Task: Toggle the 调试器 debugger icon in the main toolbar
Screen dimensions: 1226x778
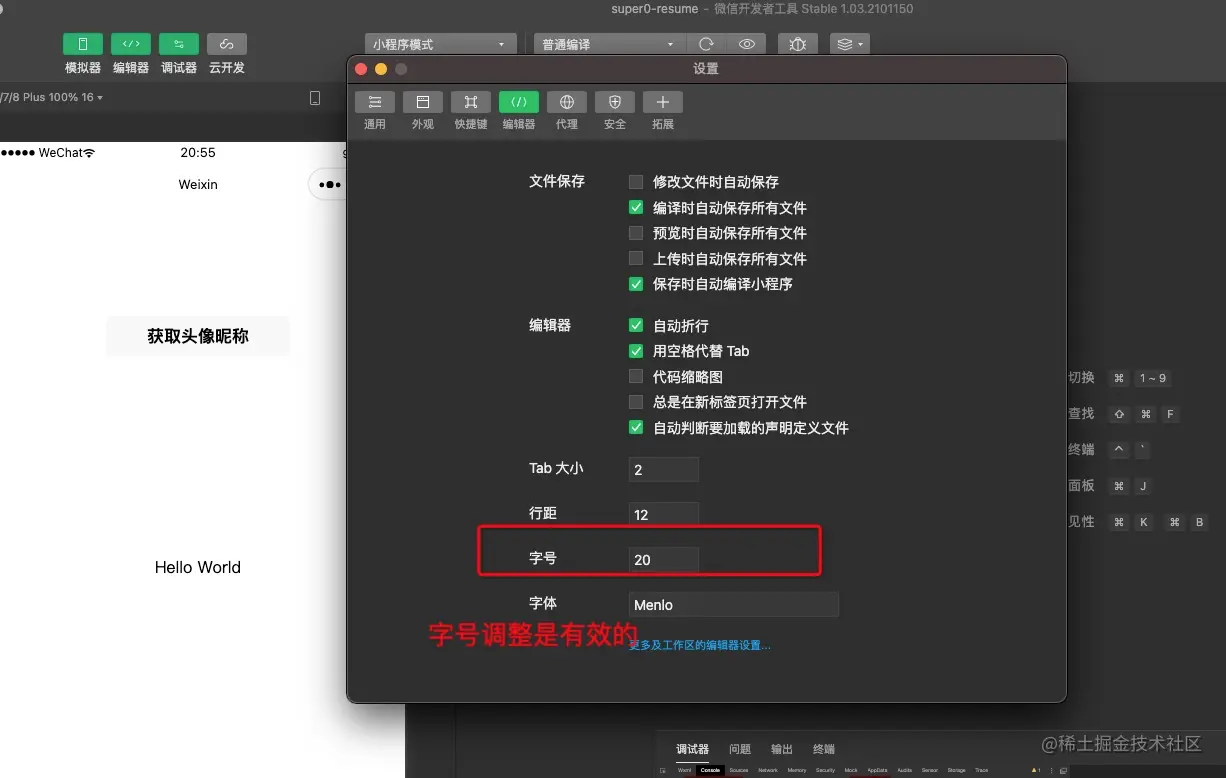Action: [179, 44]
